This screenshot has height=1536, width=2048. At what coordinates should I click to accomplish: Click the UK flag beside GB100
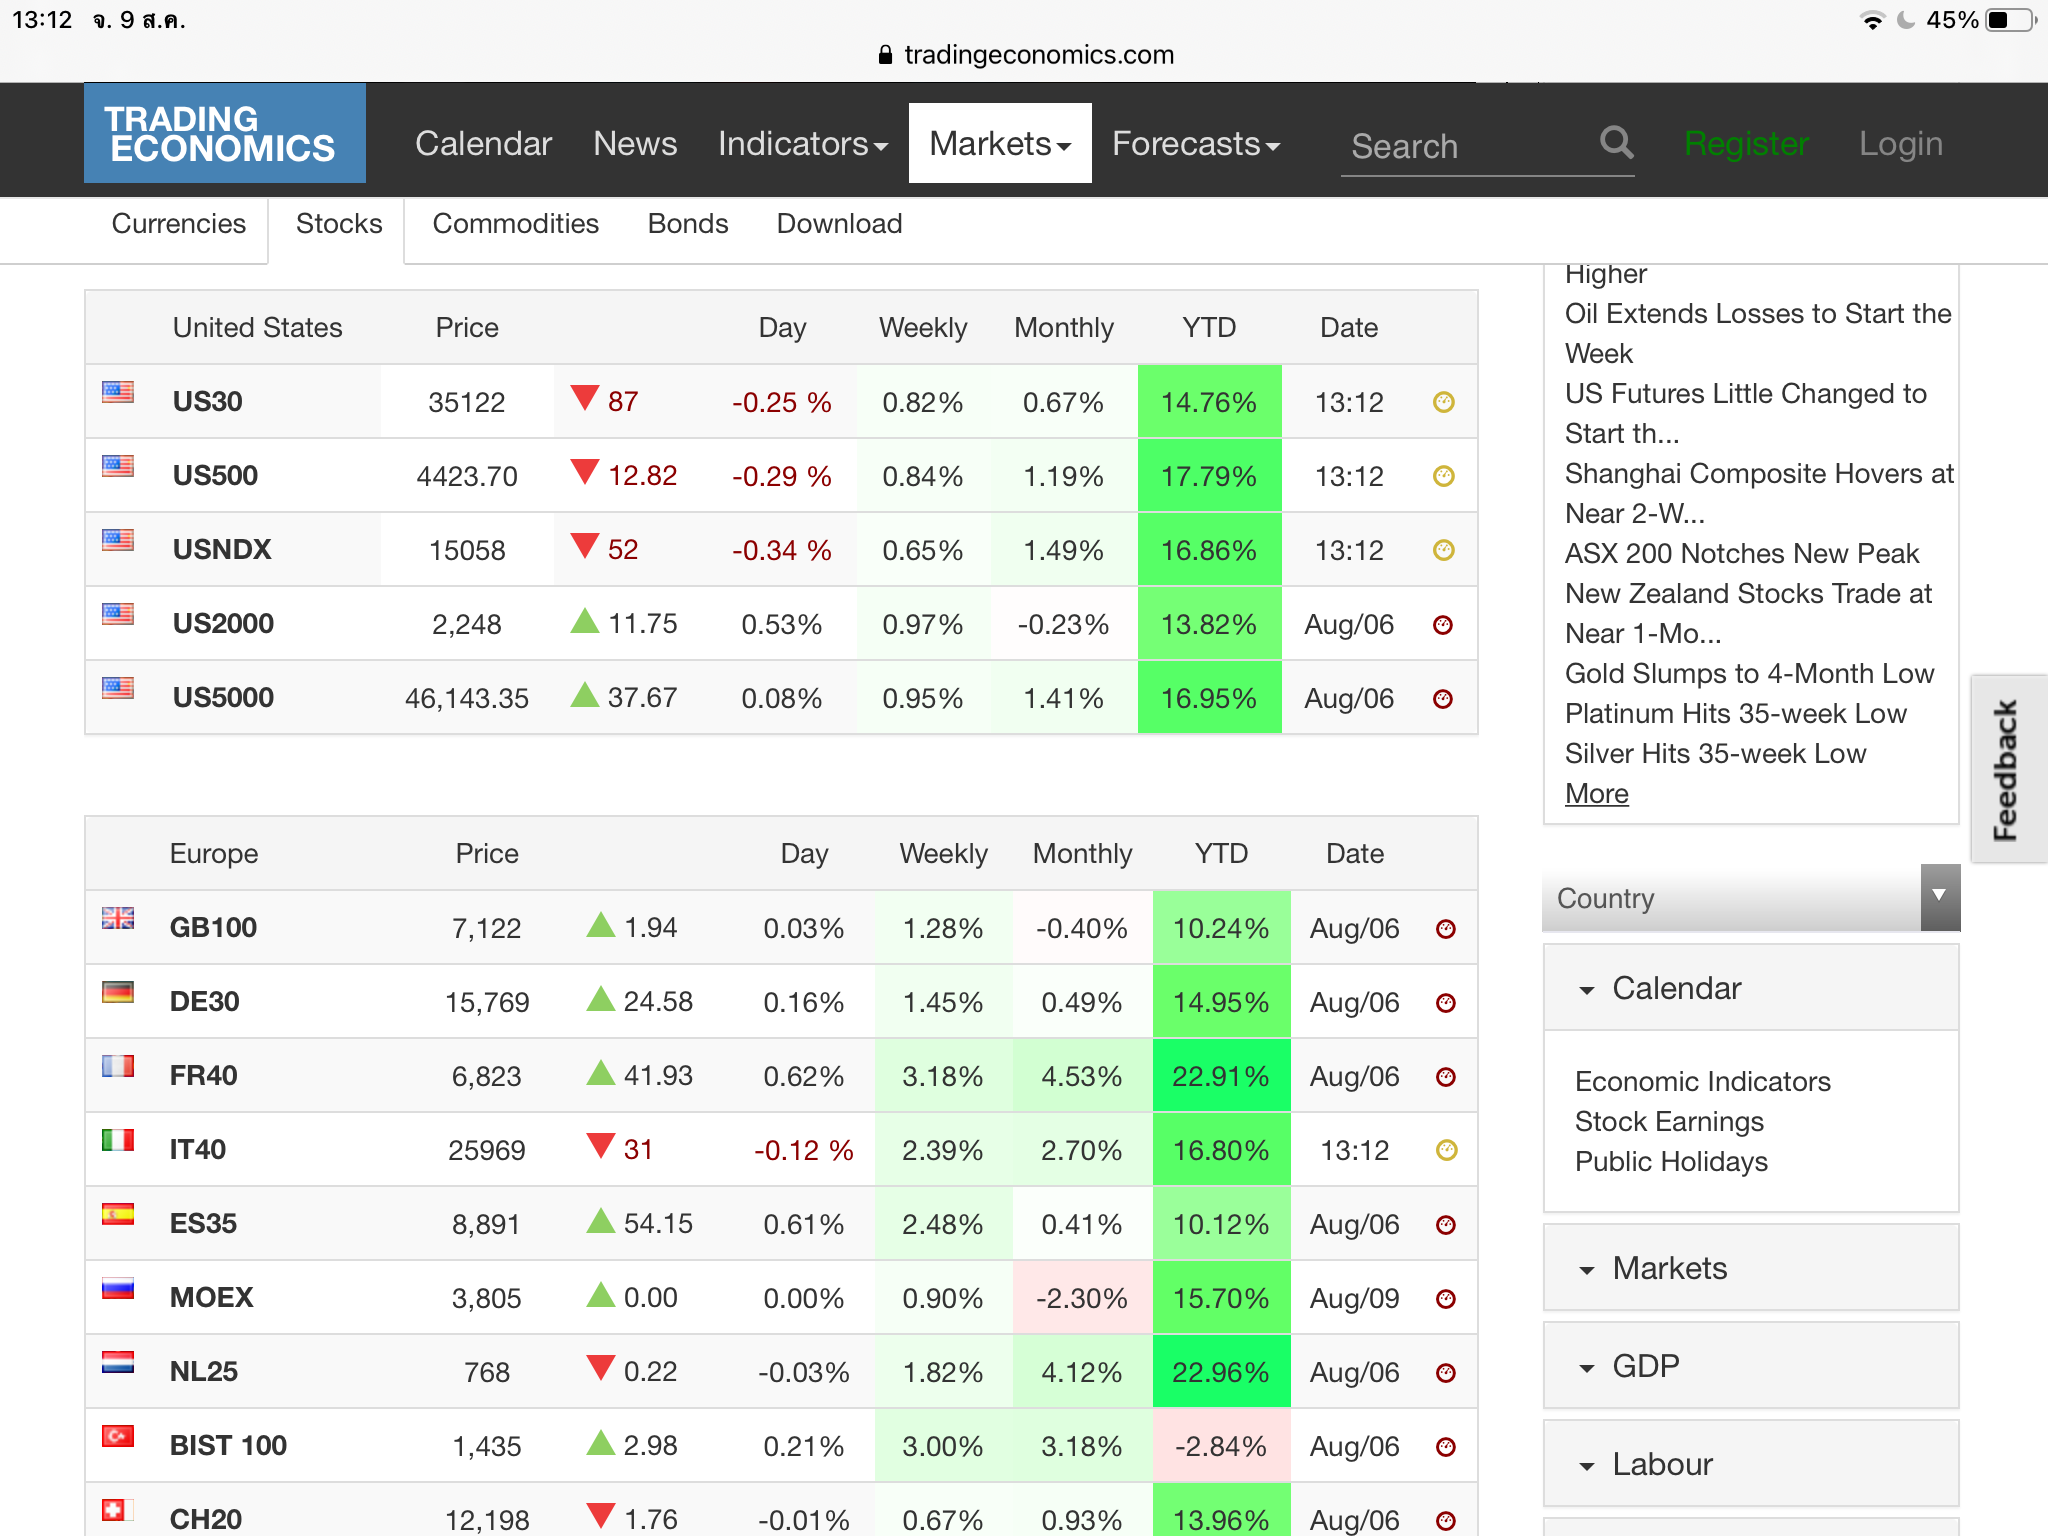point(118,918)
